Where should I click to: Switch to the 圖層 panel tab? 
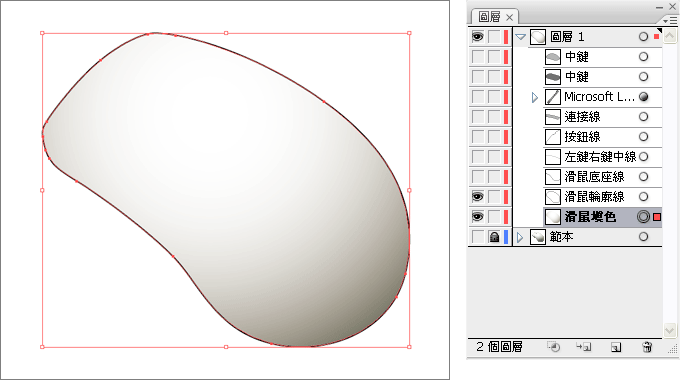pyautogui.click(x=490, y=17)
